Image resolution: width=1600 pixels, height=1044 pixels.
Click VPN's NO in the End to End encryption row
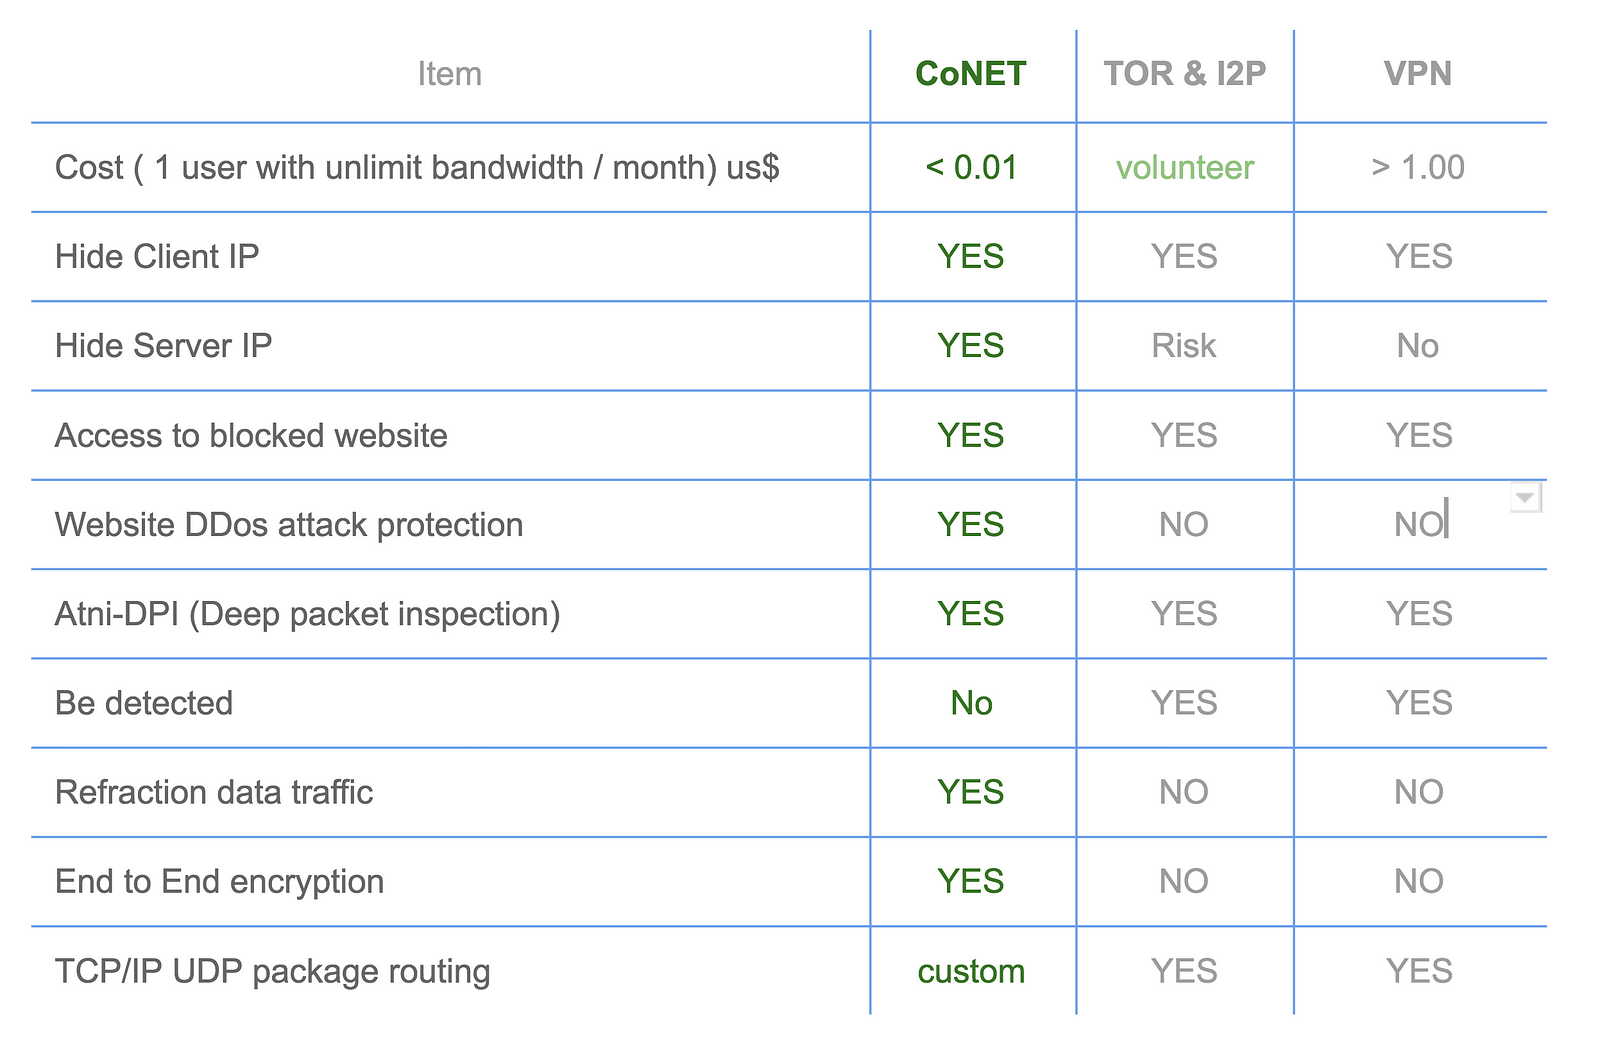coord(1419,882)
